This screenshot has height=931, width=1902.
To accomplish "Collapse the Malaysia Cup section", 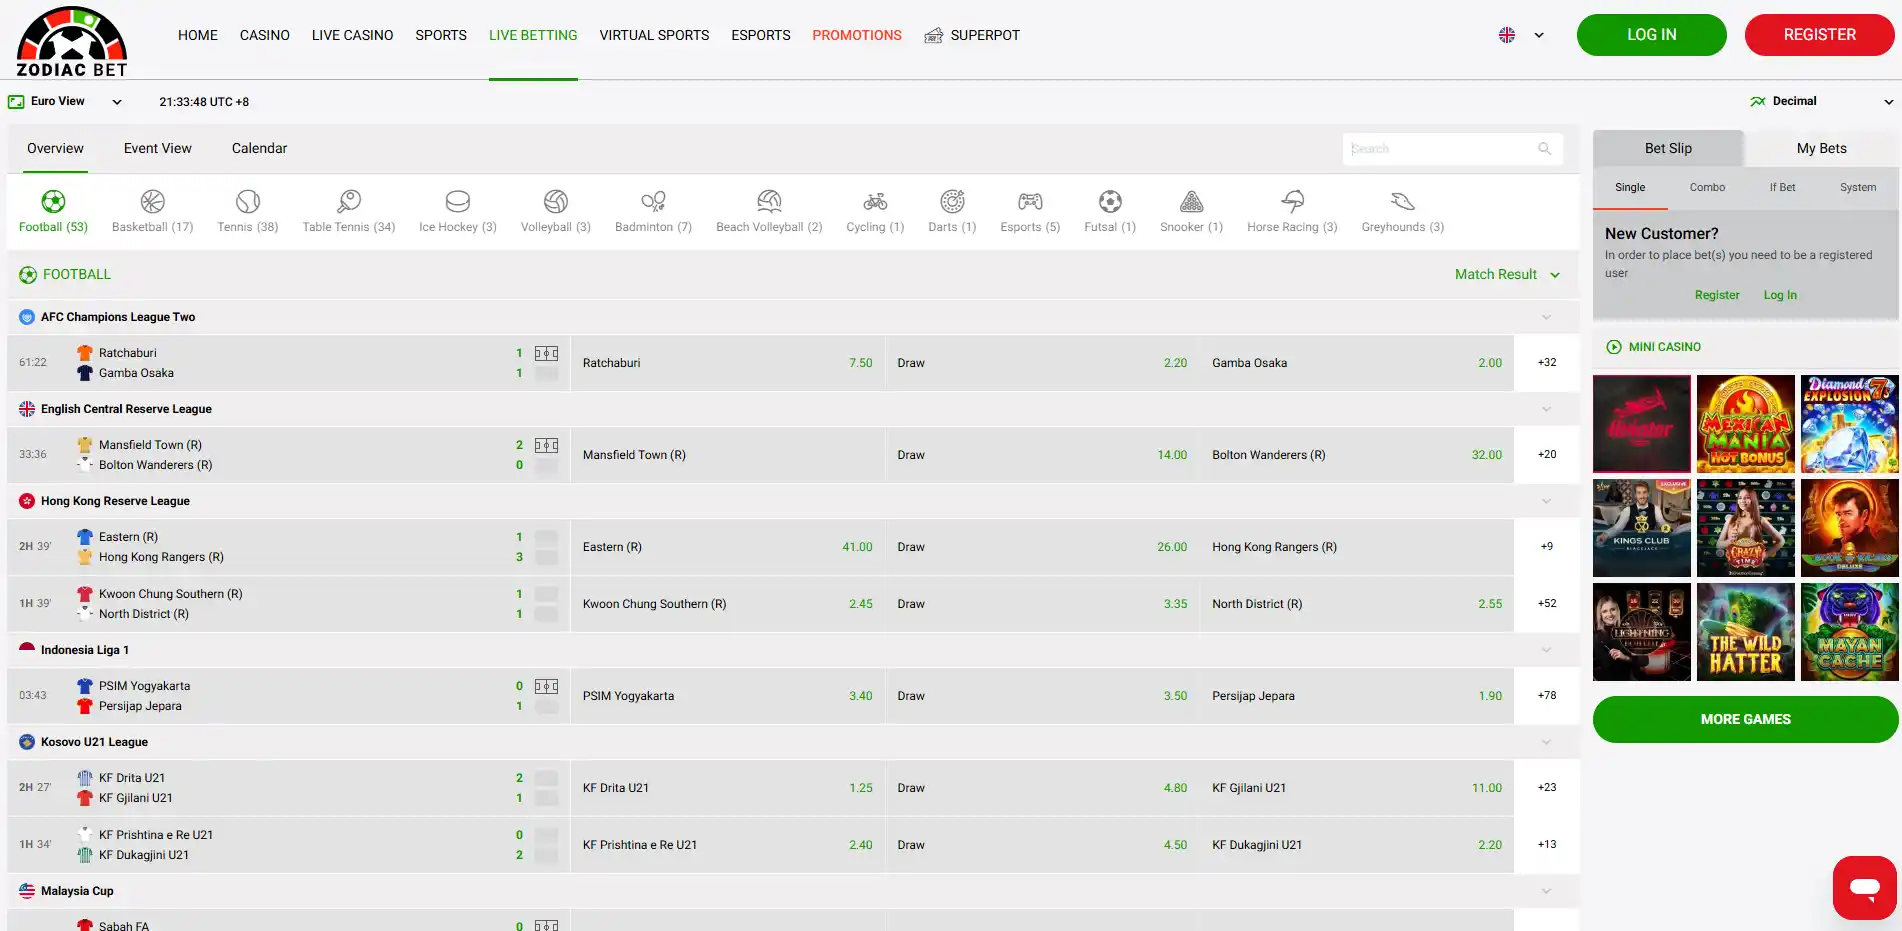I will pos(1546,892).
